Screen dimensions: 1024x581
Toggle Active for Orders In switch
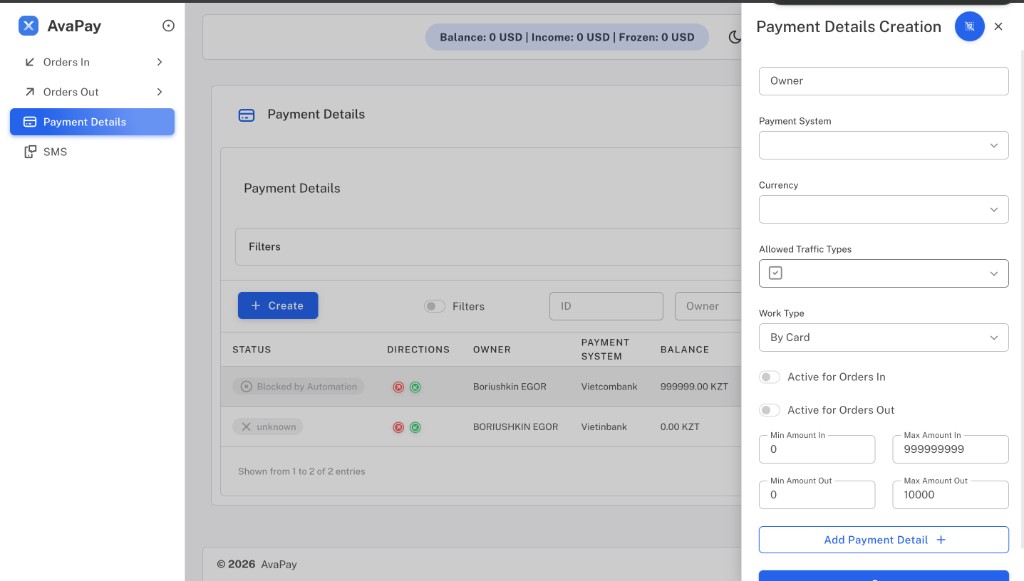[x=769, y=377]
